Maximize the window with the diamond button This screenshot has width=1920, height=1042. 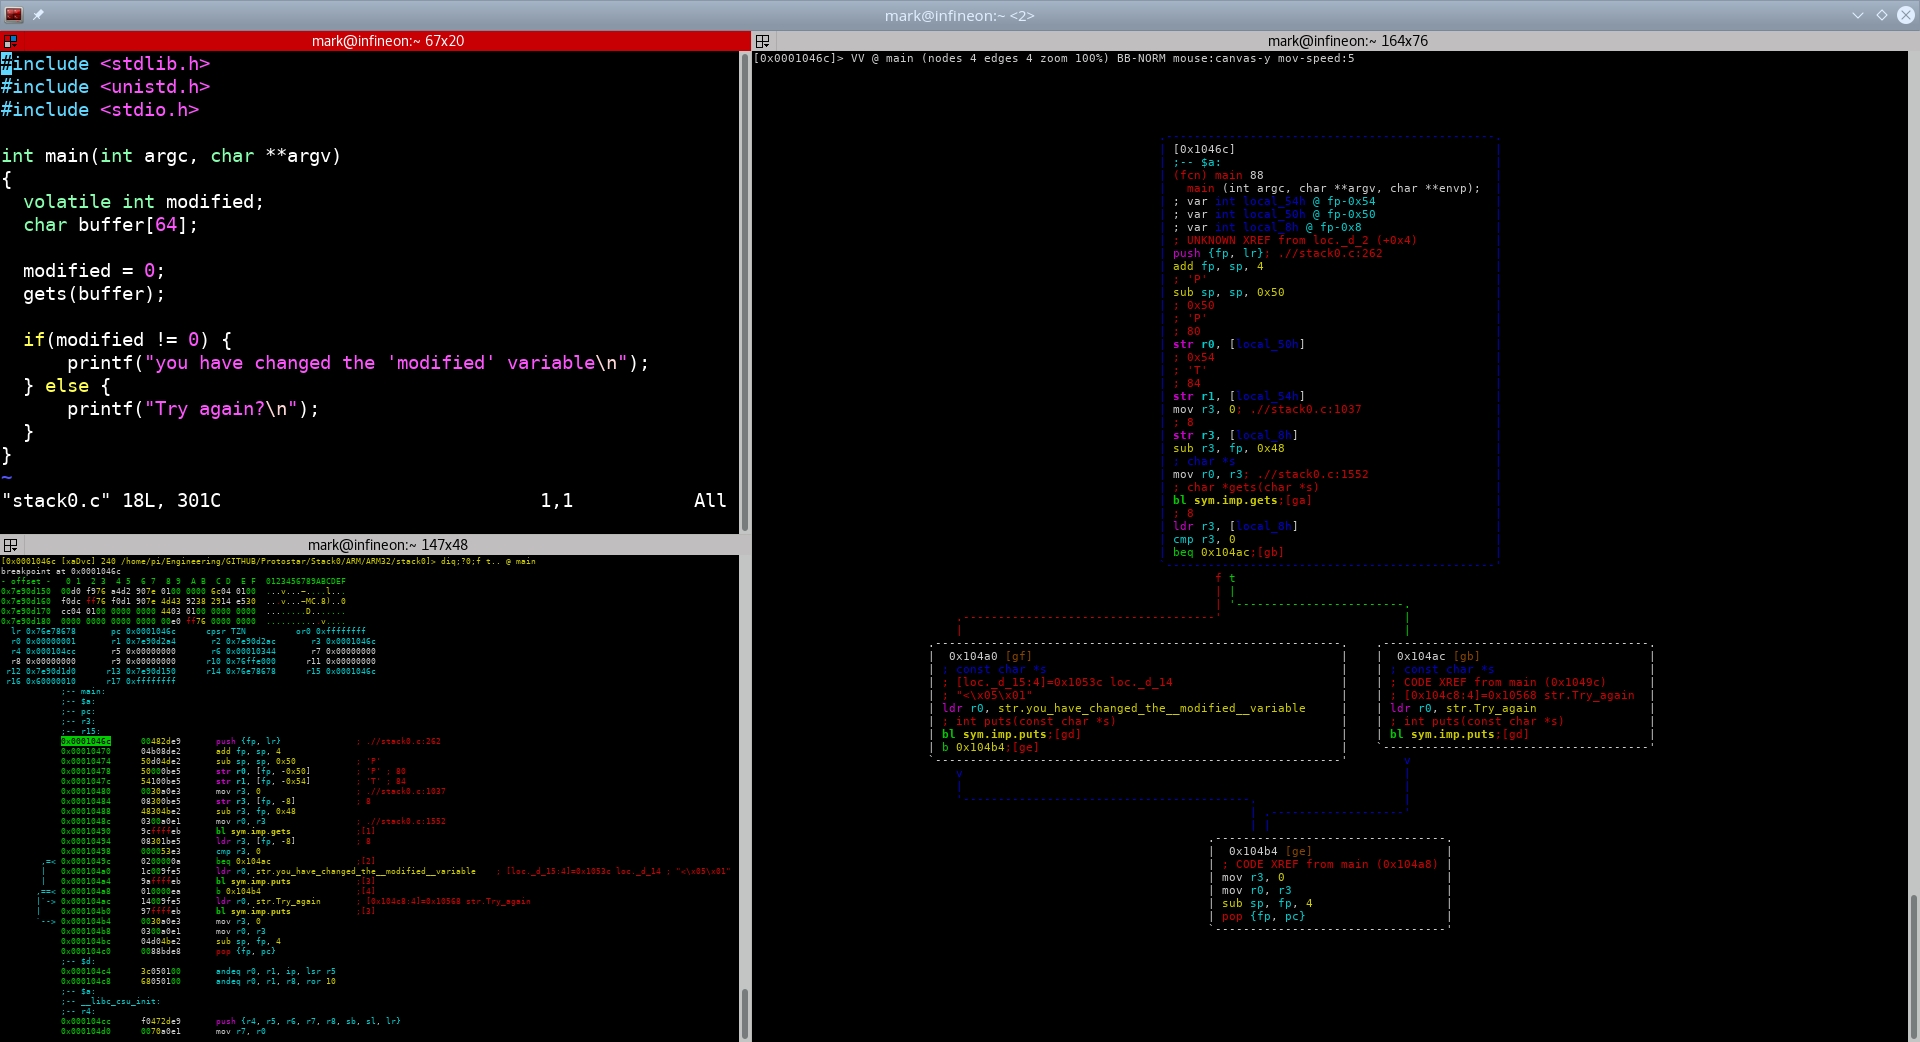click(x=1881, y=15)
